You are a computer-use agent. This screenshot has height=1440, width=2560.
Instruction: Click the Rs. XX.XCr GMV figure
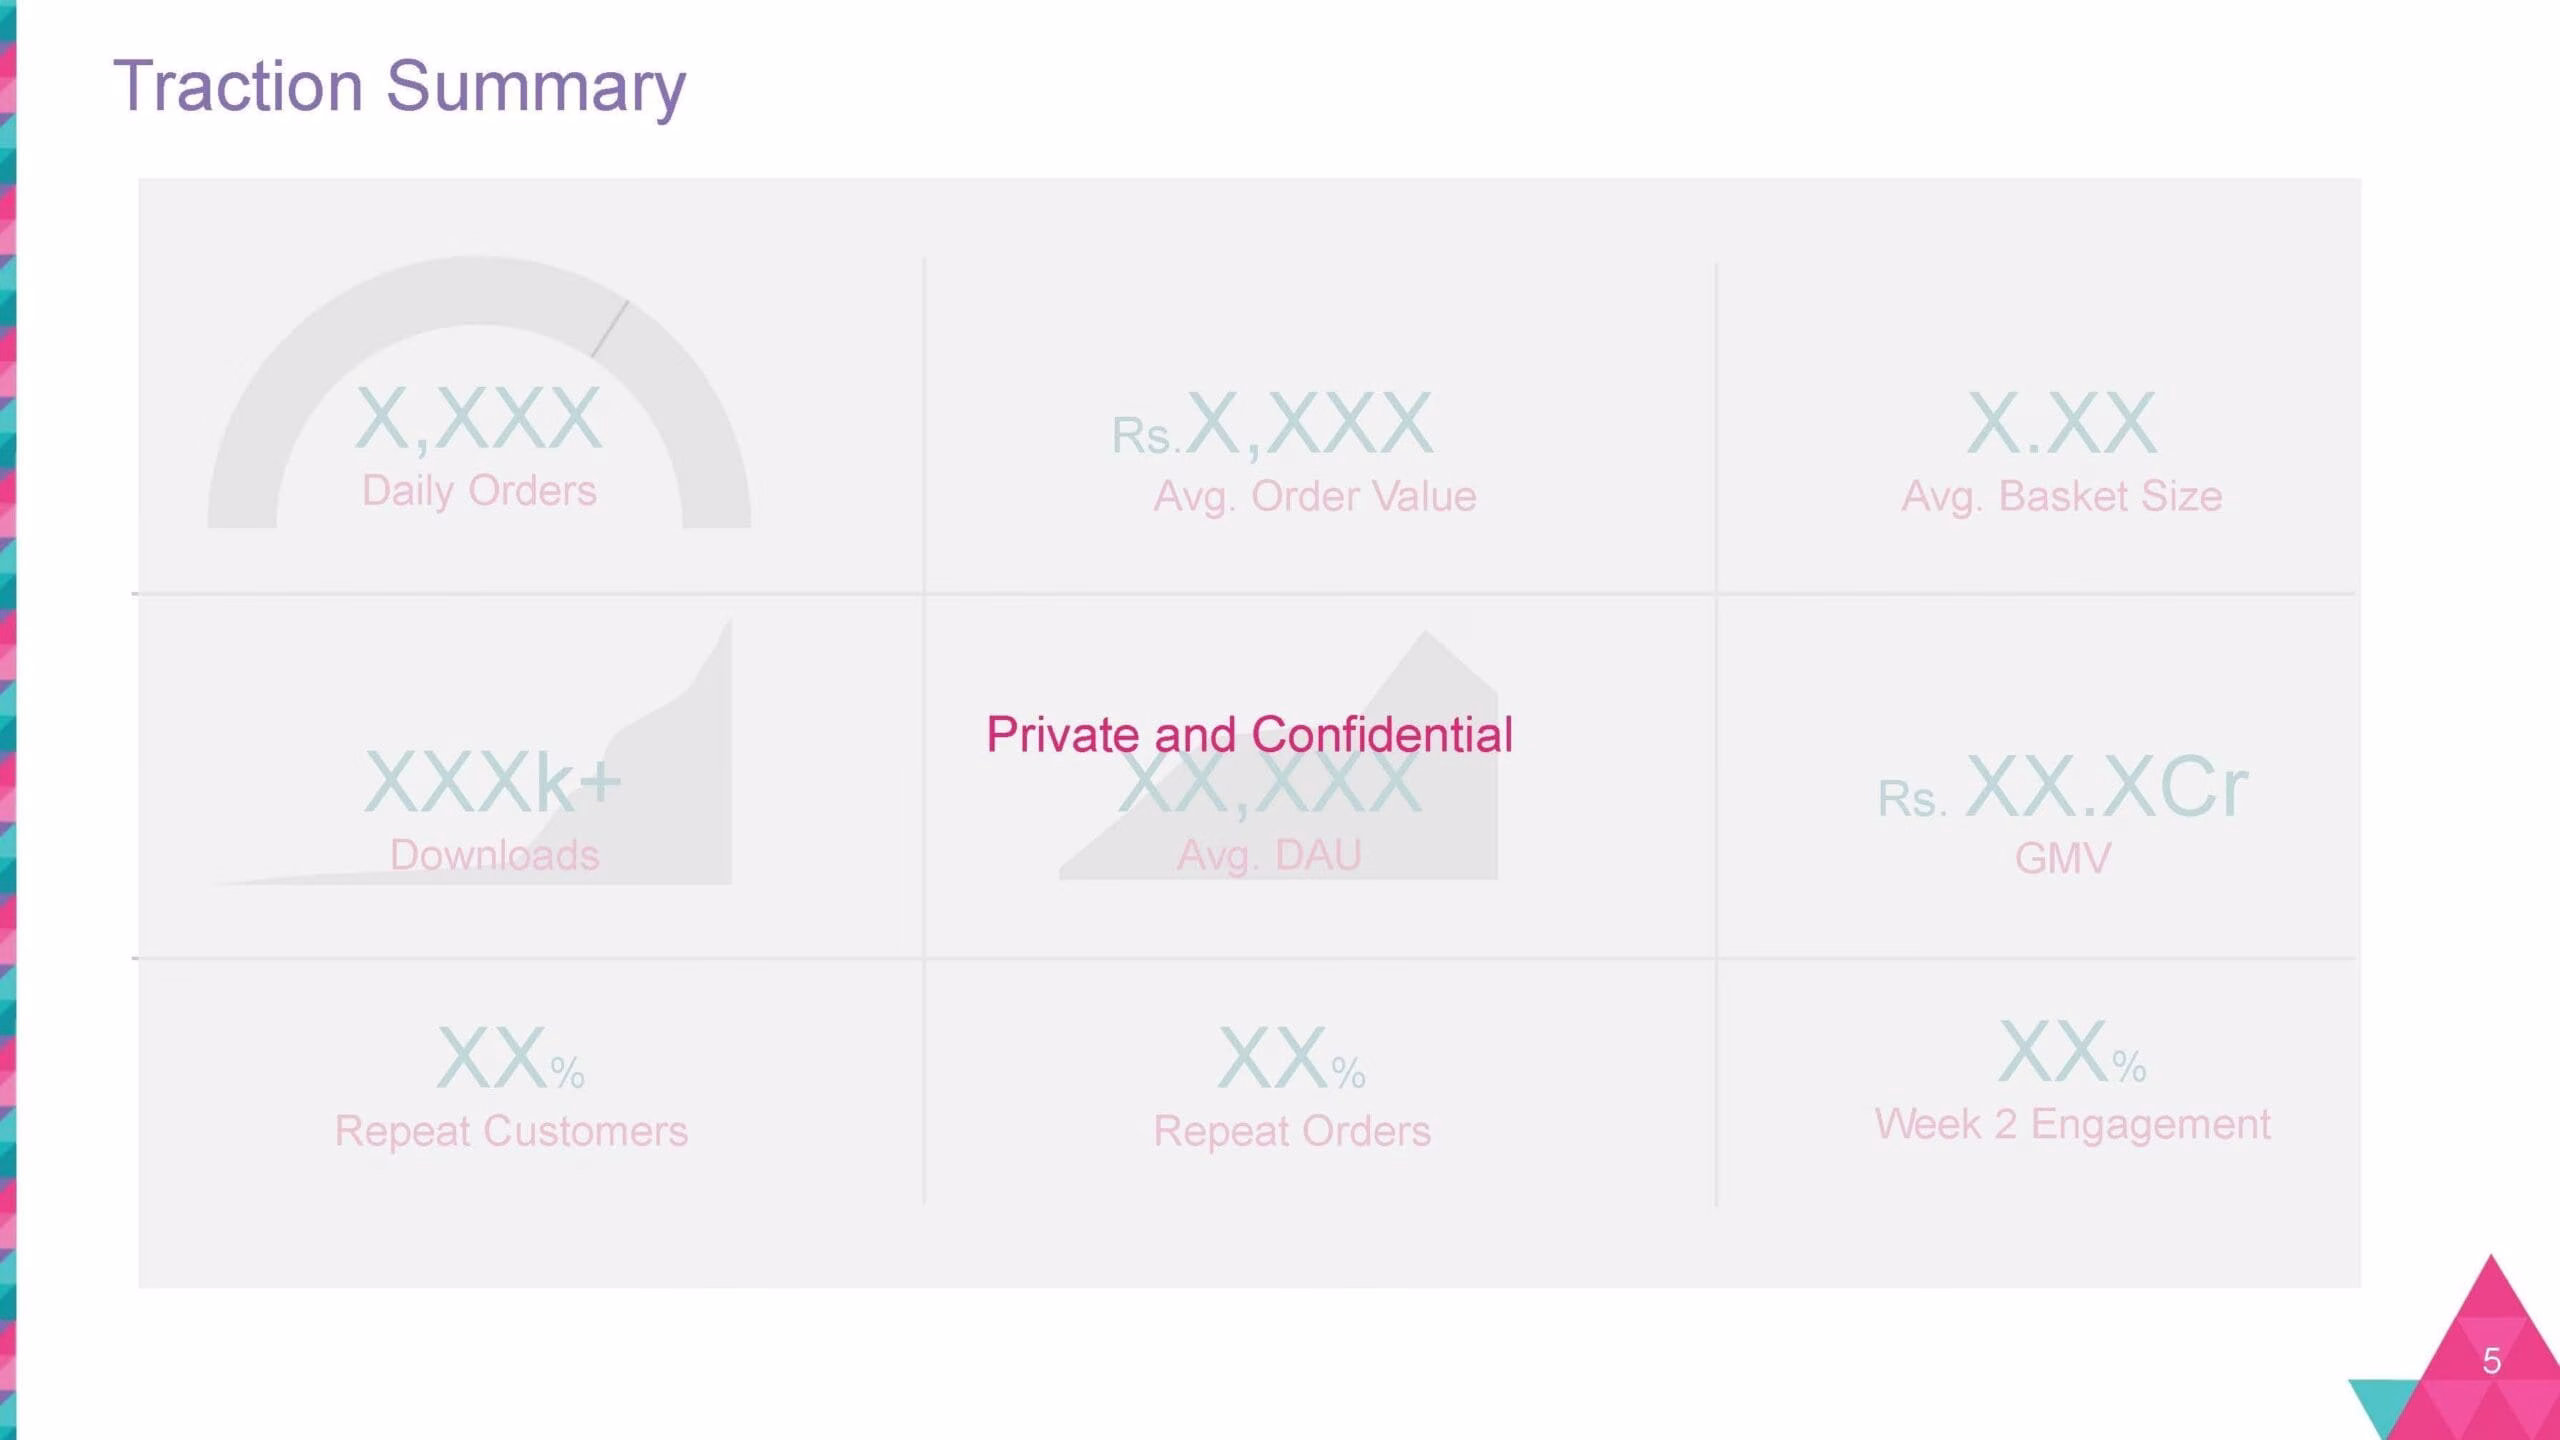click(x=2062, y=788)
